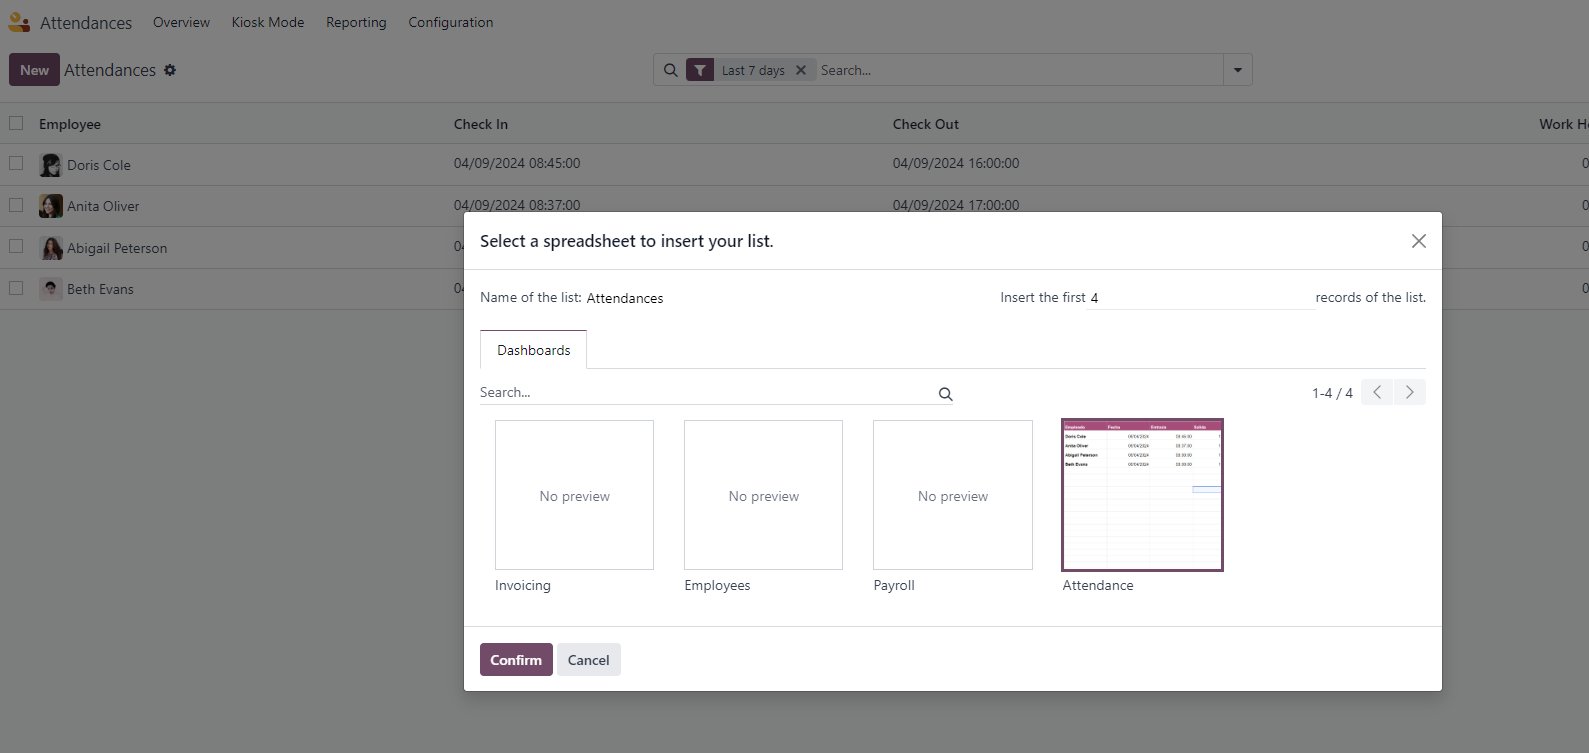Click employee name Abigail Peterson

(x=117, y=248)
